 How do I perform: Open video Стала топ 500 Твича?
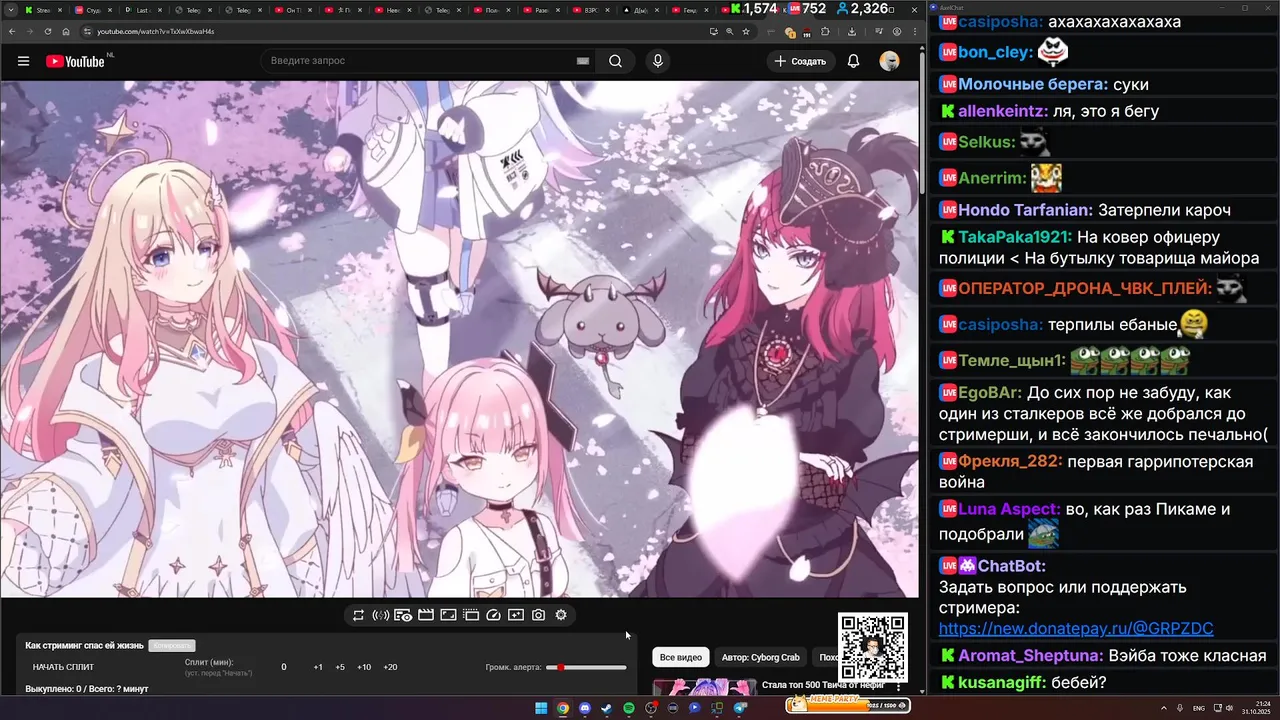823,685
